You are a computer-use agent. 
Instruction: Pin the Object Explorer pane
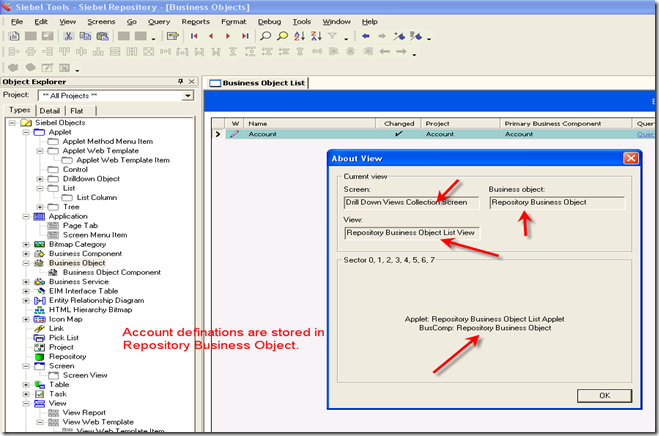click(180, 82)
